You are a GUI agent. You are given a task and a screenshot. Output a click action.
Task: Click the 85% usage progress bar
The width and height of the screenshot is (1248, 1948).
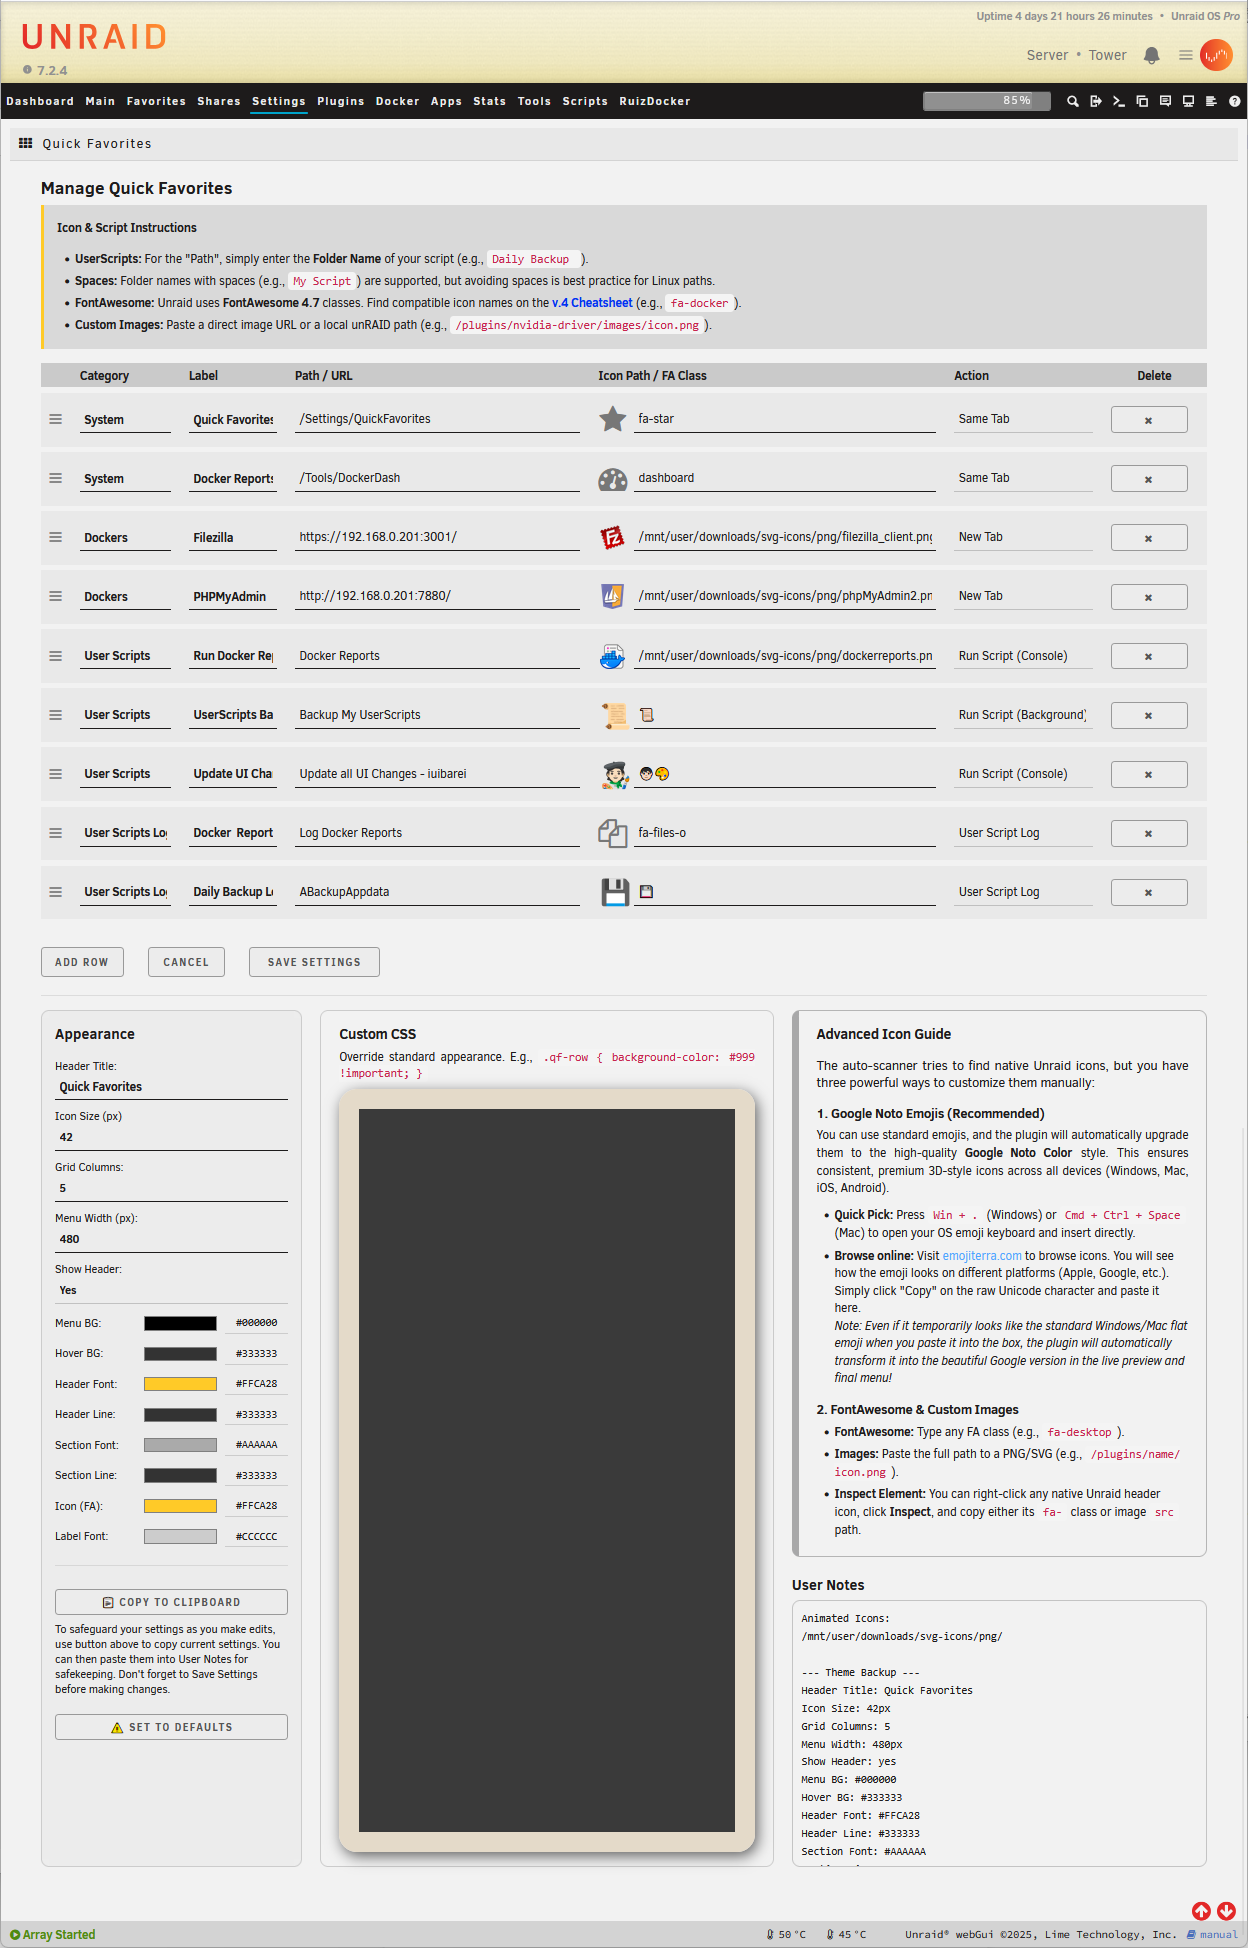coord(987,101)
